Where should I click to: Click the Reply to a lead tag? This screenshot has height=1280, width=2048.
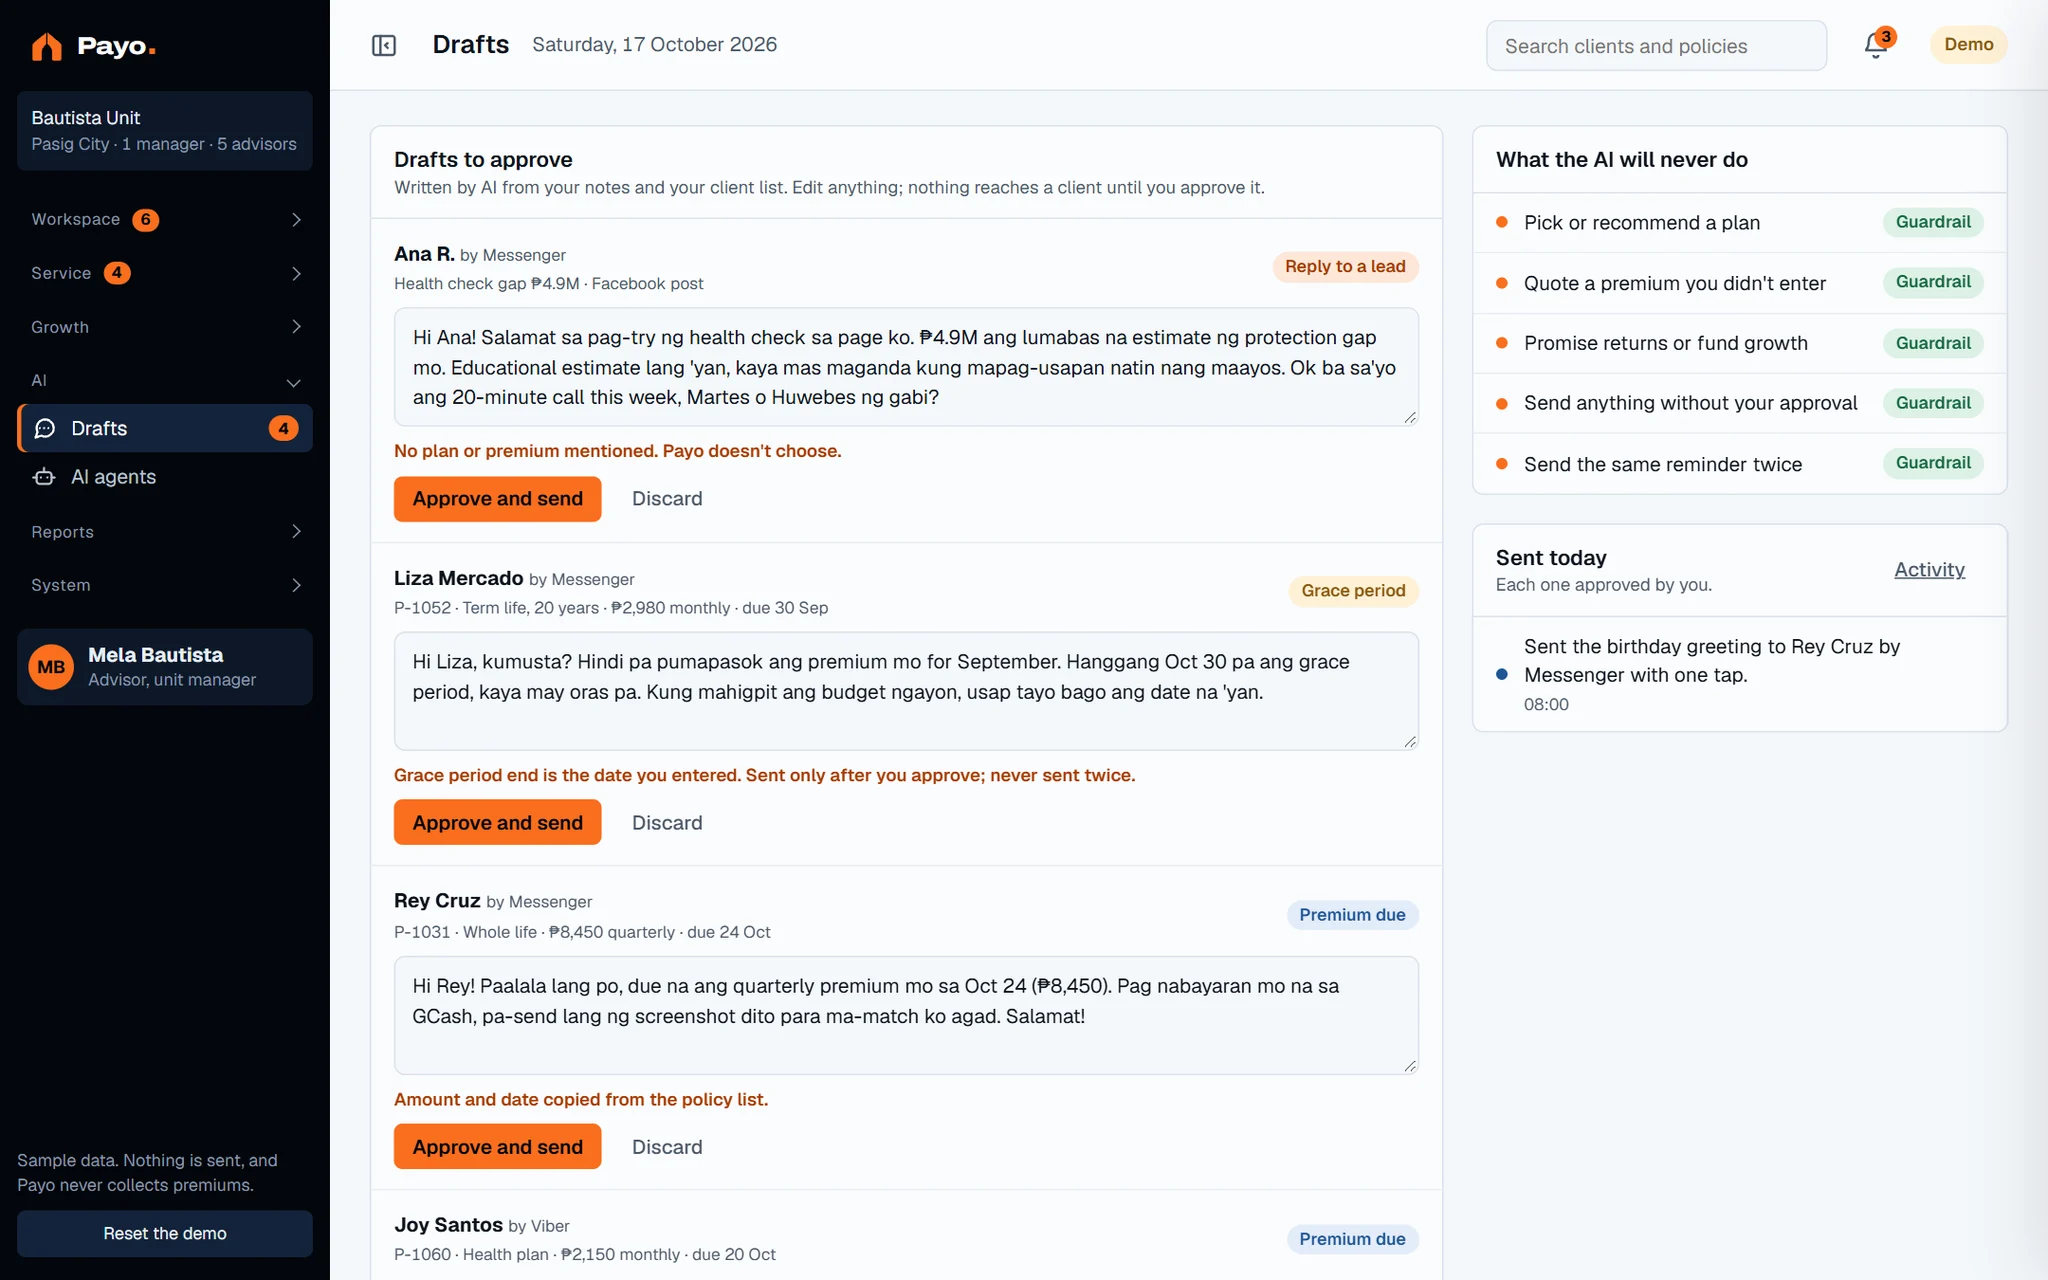click(1345, 267)
